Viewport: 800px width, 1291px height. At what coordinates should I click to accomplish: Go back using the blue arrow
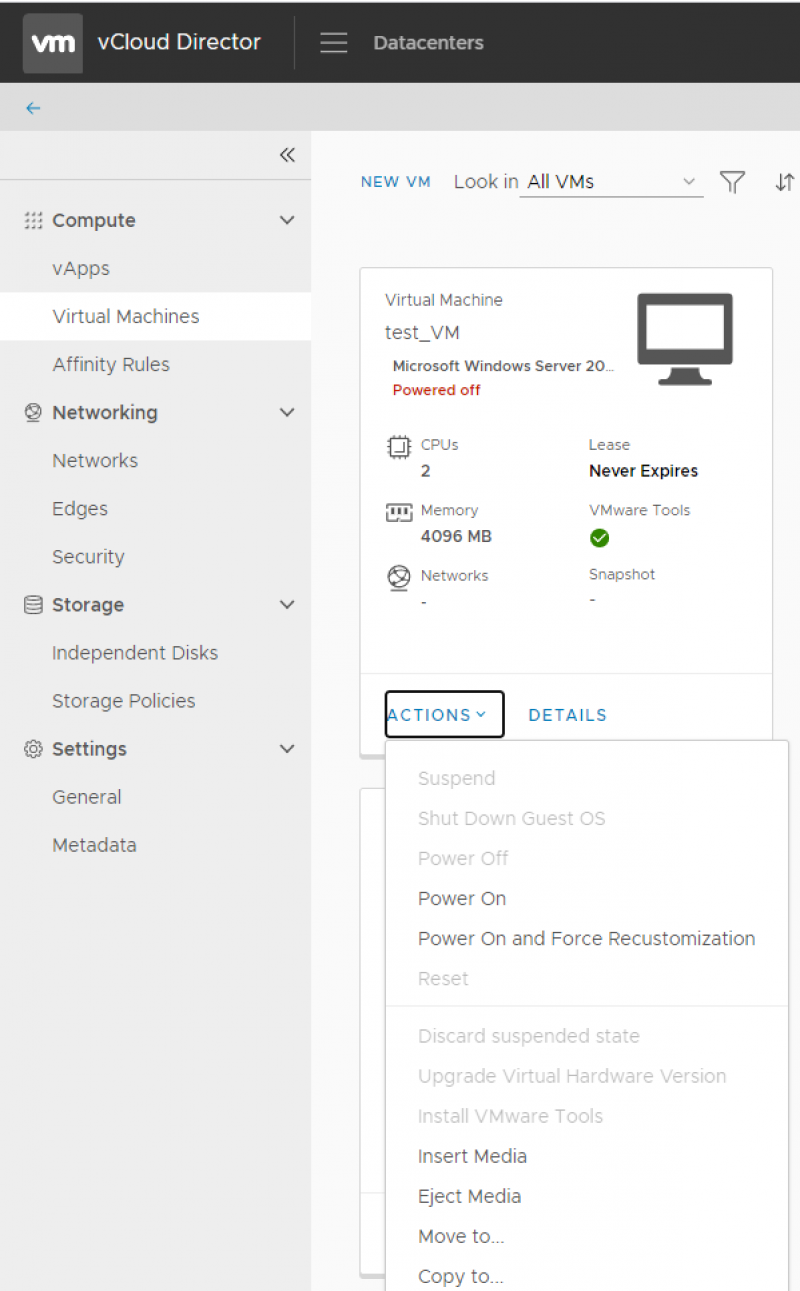coord(33,108)
